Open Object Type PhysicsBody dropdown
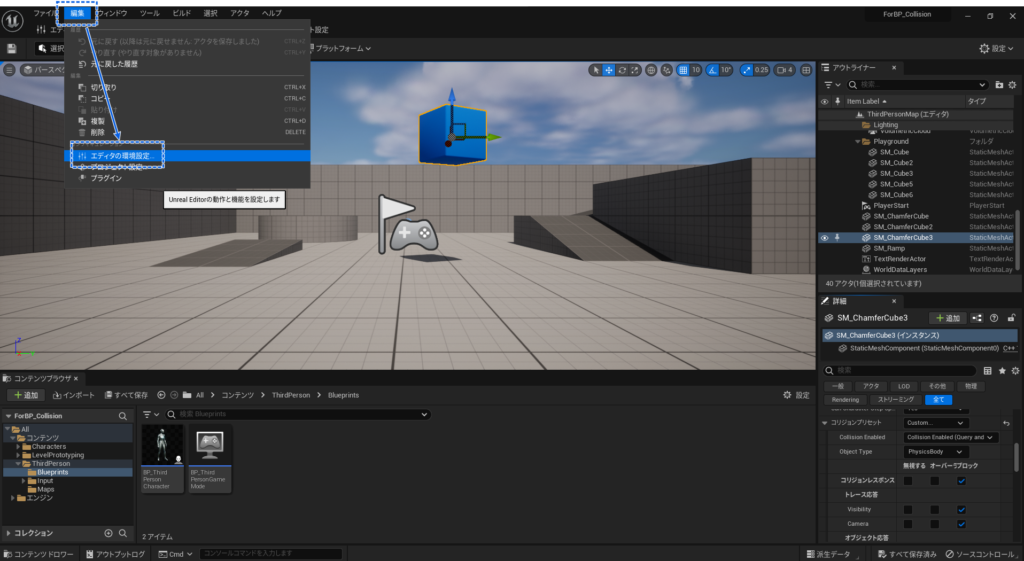Image resolution: width=1024 pixels, height=561 pixels. coord(935,452)
